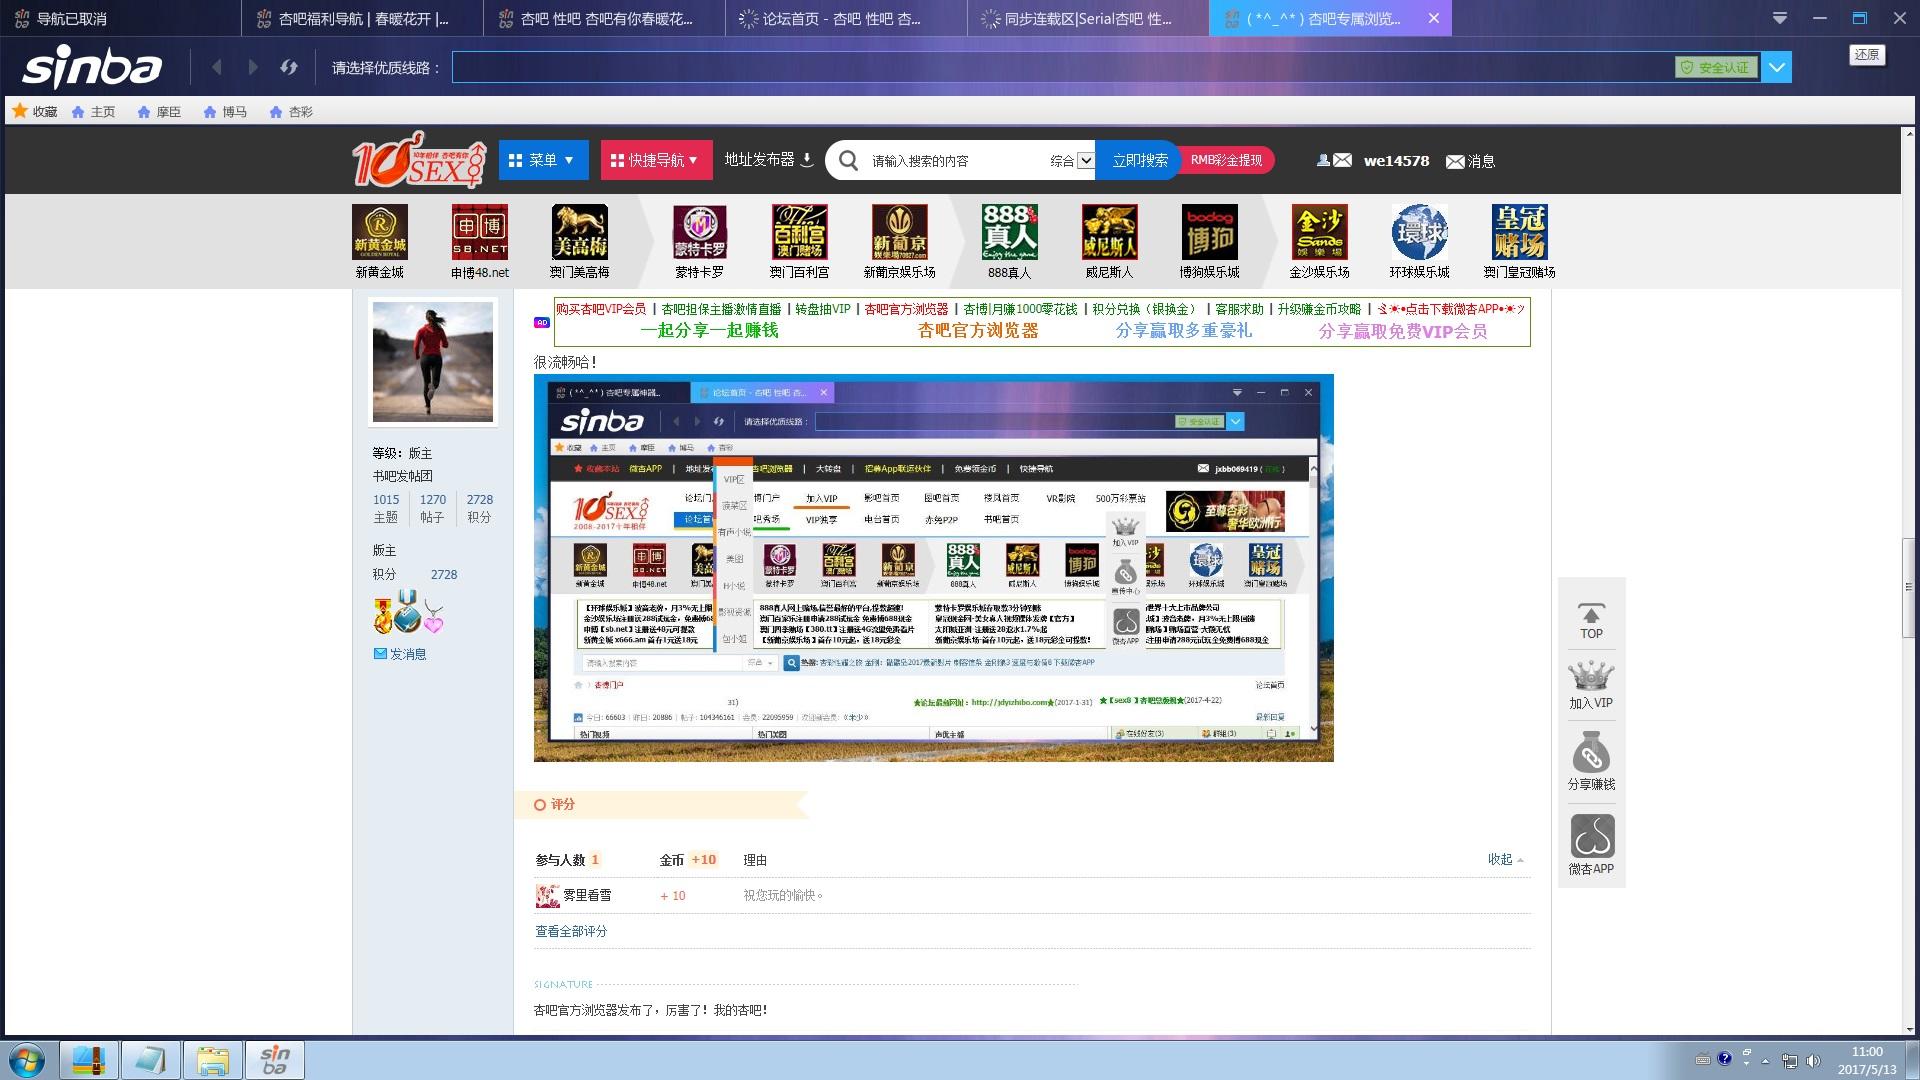
Task: Open the 分享赚钱 money bag icon
Action: 1591,755
